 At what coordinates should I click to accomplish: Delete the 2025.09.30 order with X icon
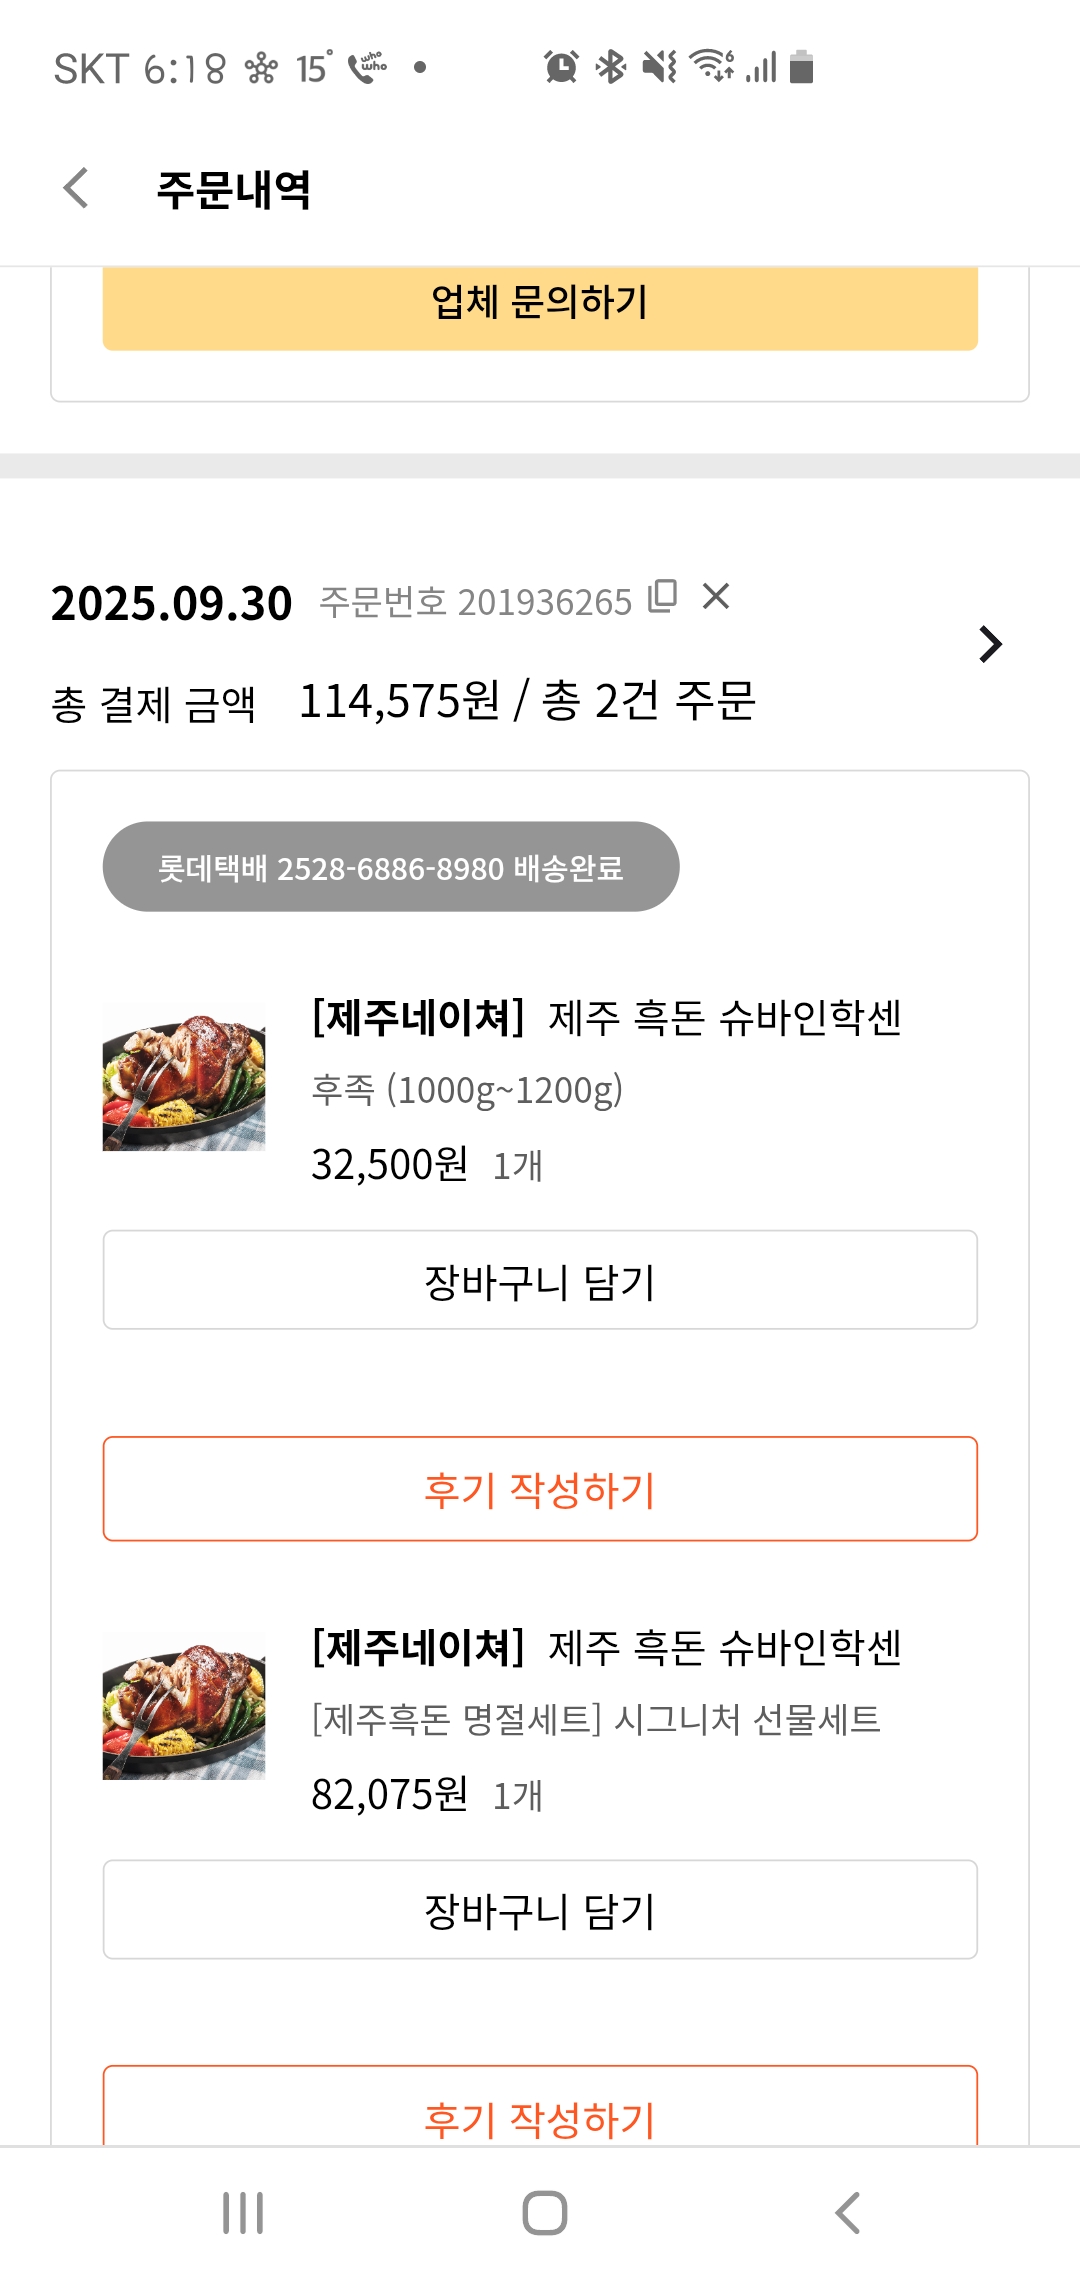coord(716,596)
